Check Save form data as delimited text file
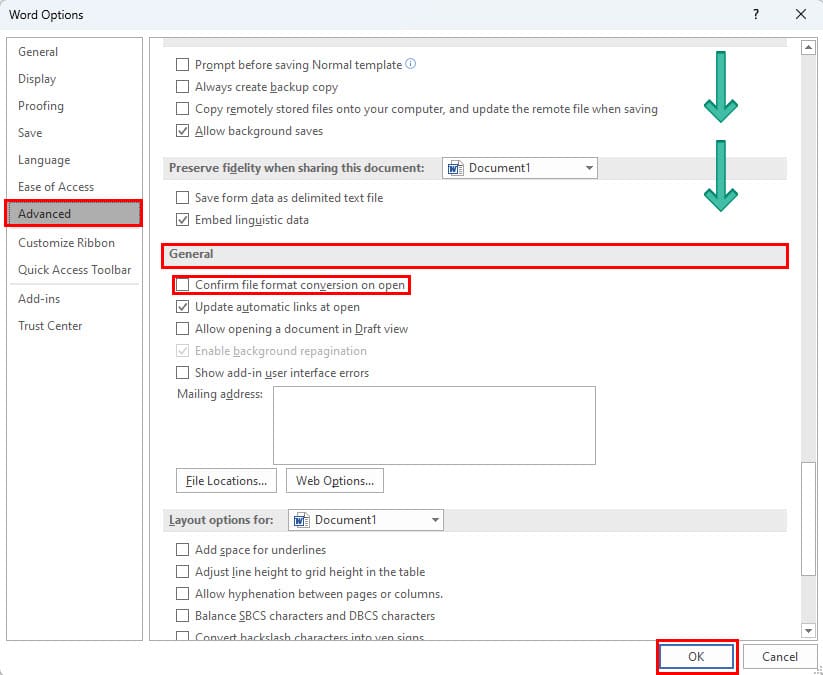Viewport: 823px width, 675px height. (182, 198)
